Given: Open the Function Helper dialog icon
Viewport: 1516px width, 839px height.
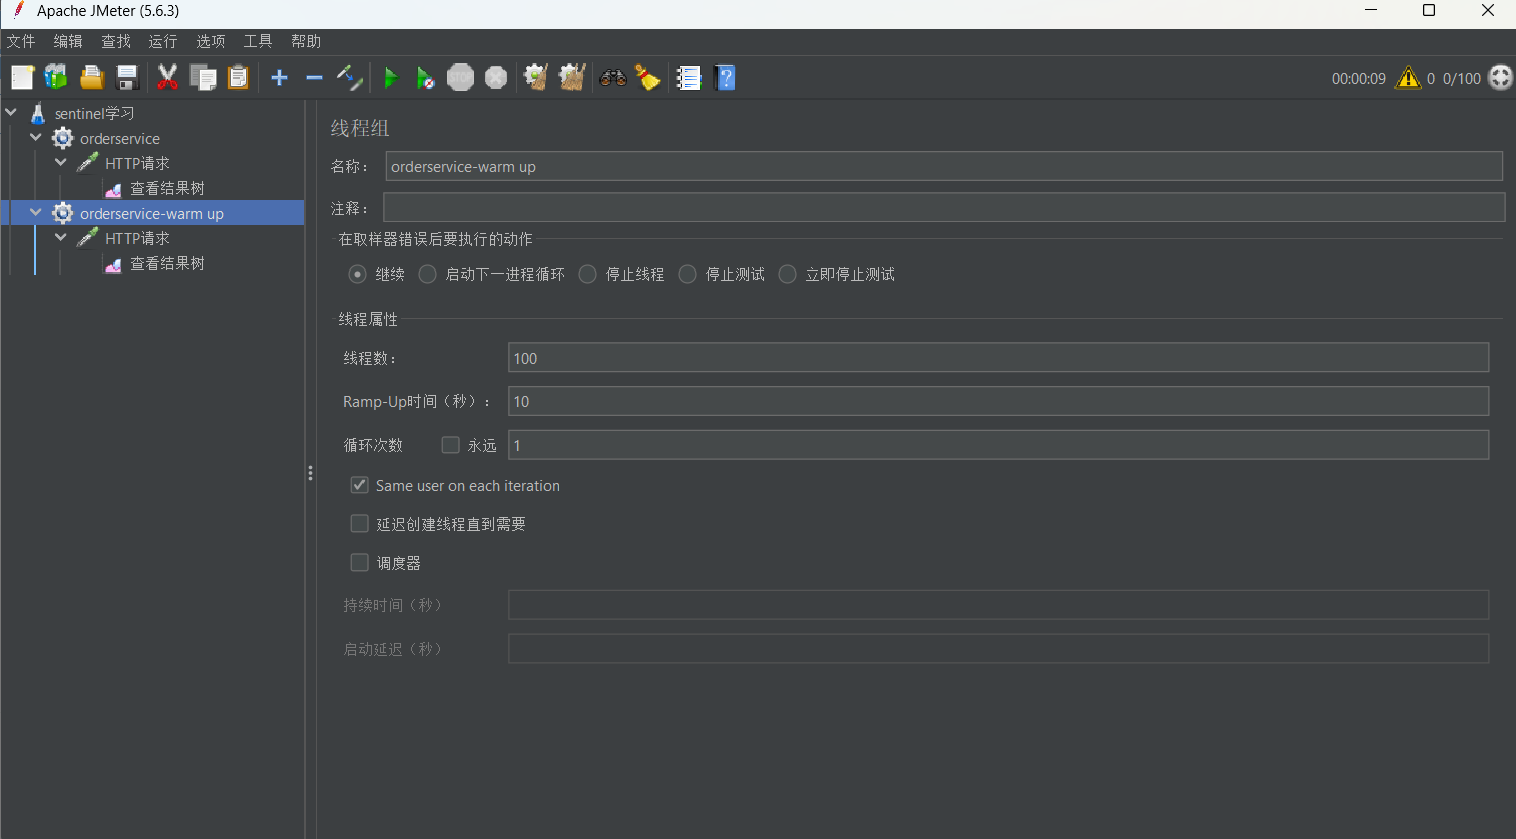Looking at the screenshot, I should click(689, 77).
